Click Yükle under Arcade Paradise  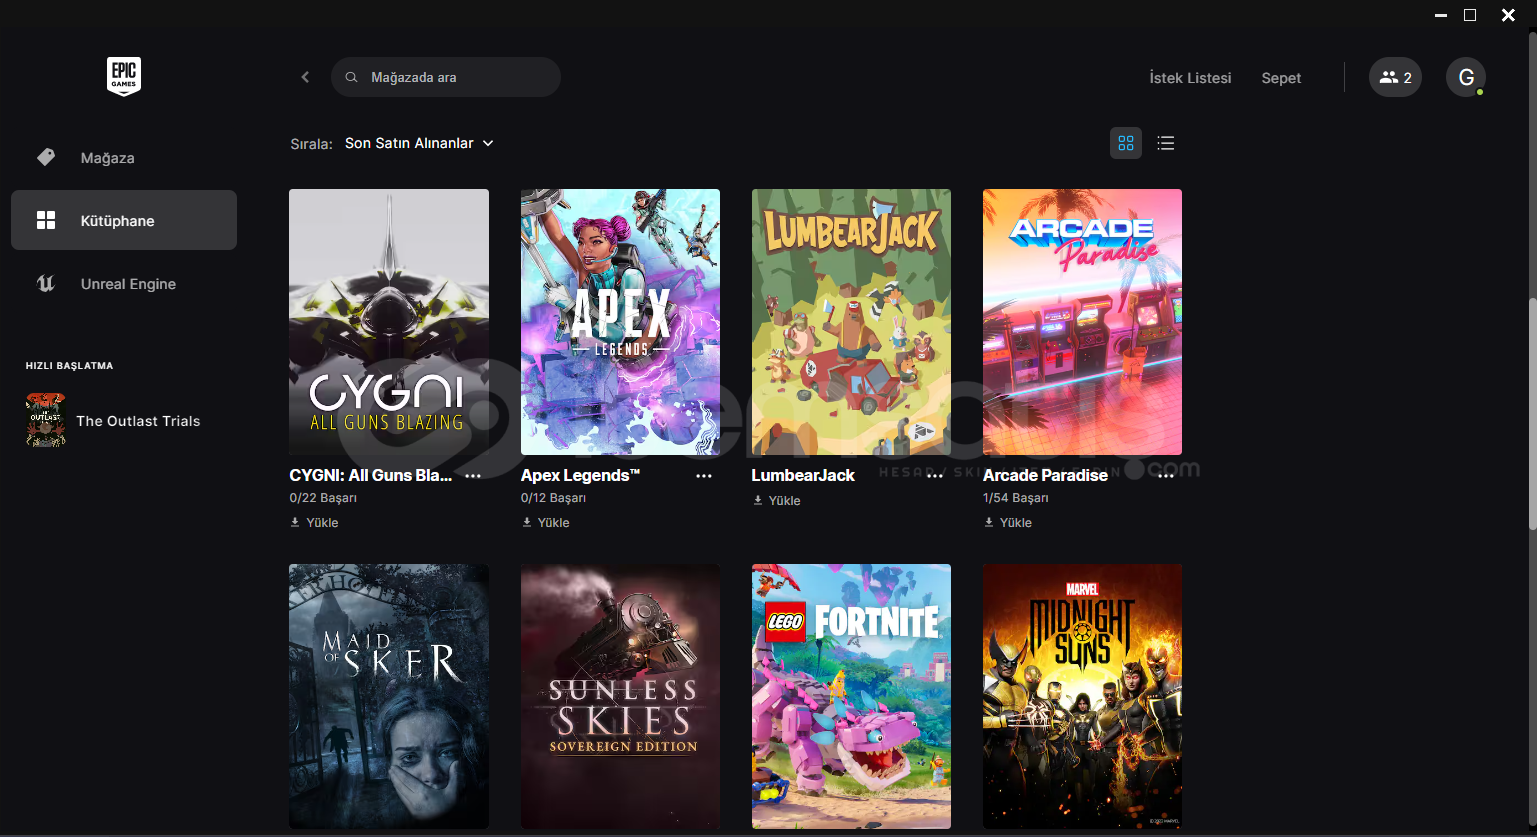click(x=1015, y=522)
